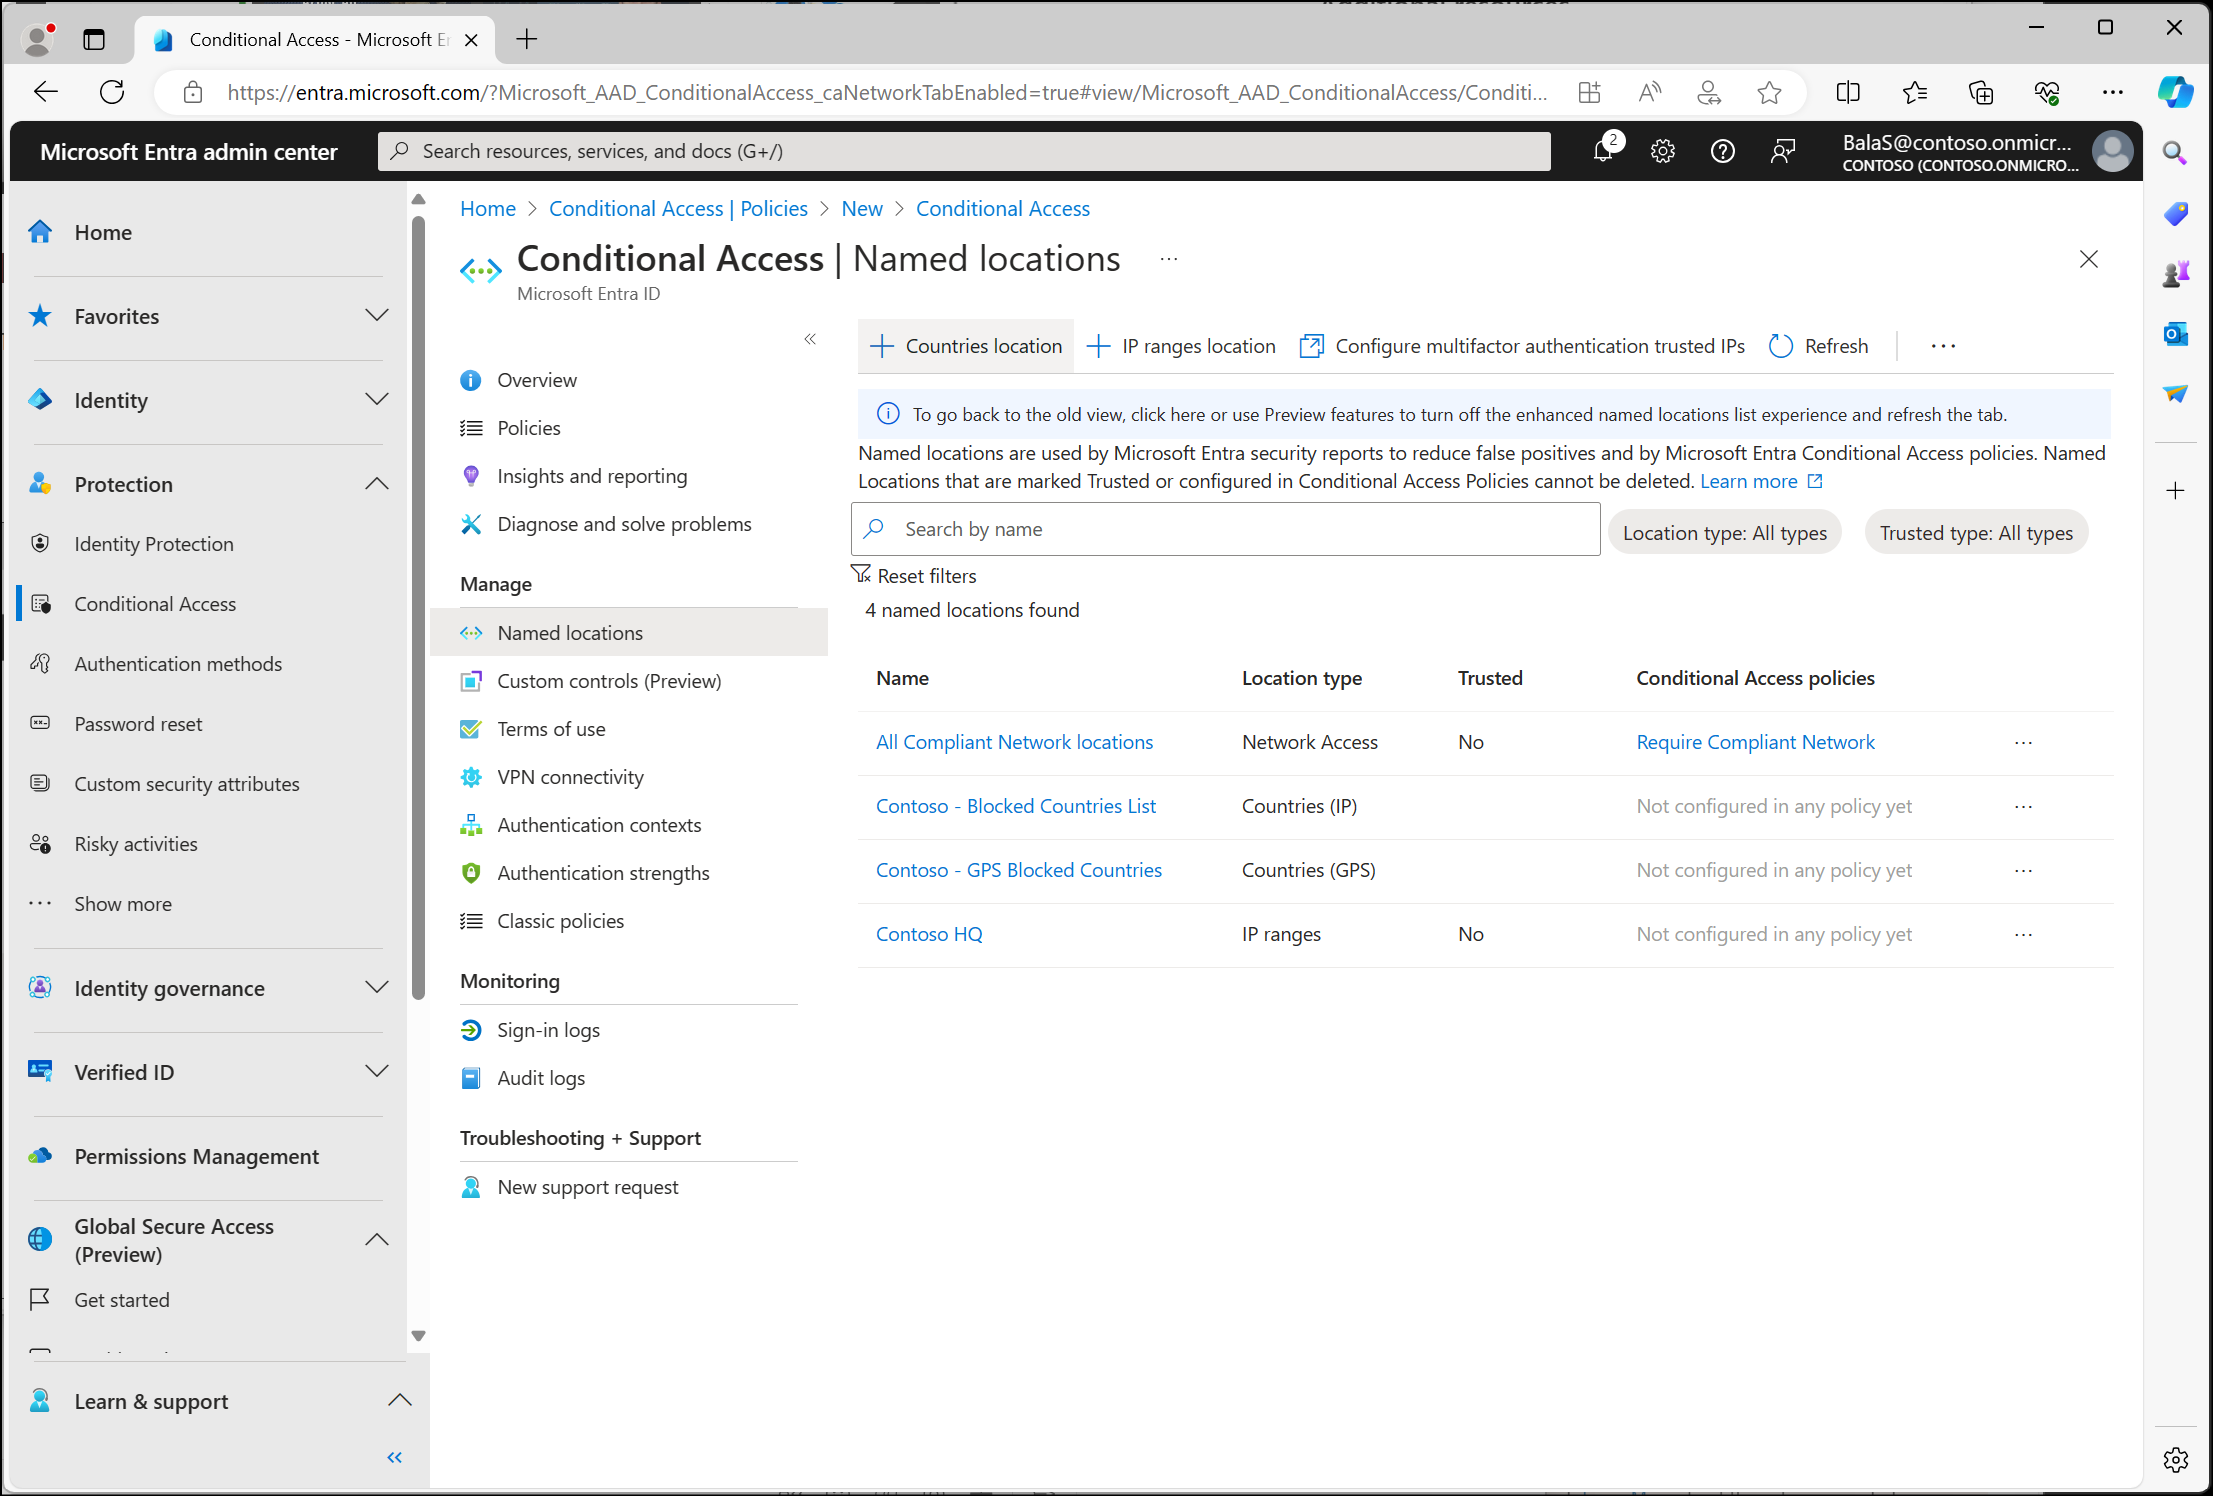Open ellipsis menu for Contoso HQ row
The height and width of the screenshot is (1496, 2213).
click(x=2023, y=935)
